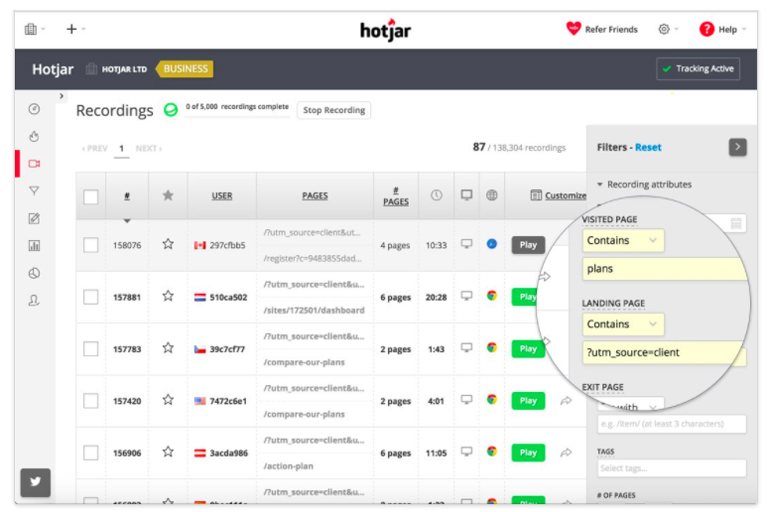Collapse the Filters panel with arrow button
Image resolution: width=768 pixels, height=512 pixels.
pos(738,147)
